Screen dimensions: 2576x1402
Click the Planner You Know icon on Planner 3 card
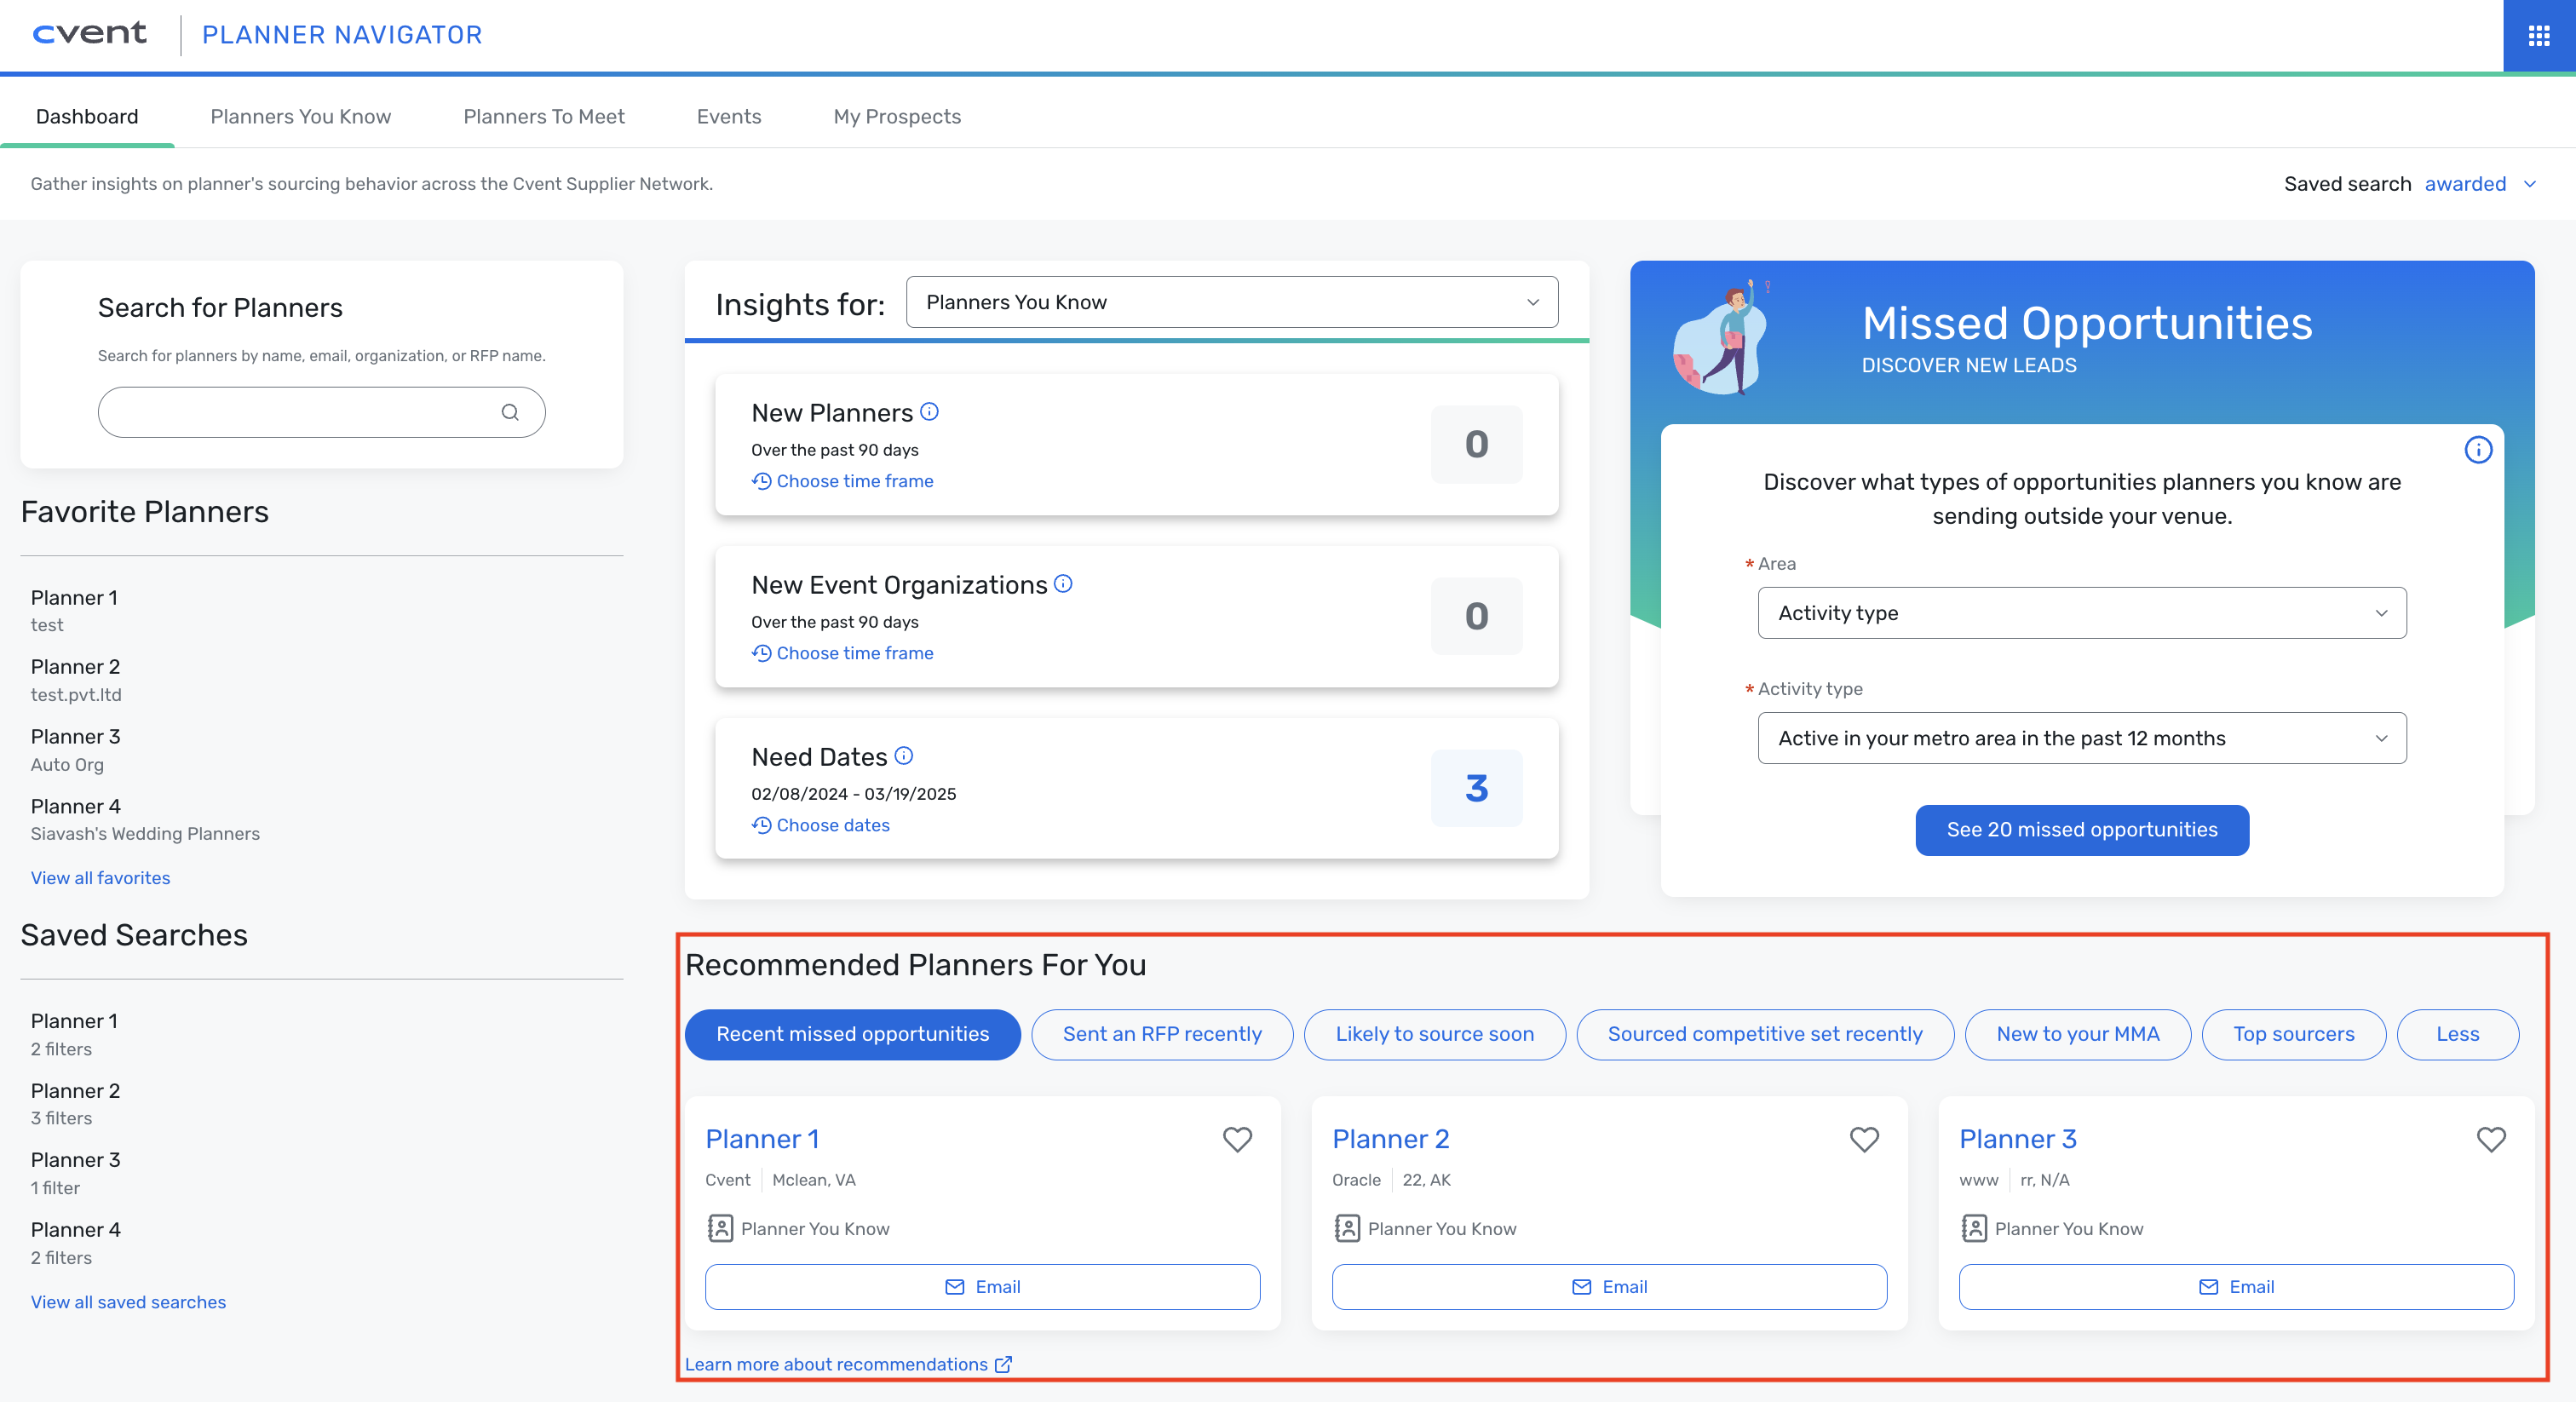[1974, 1228]
